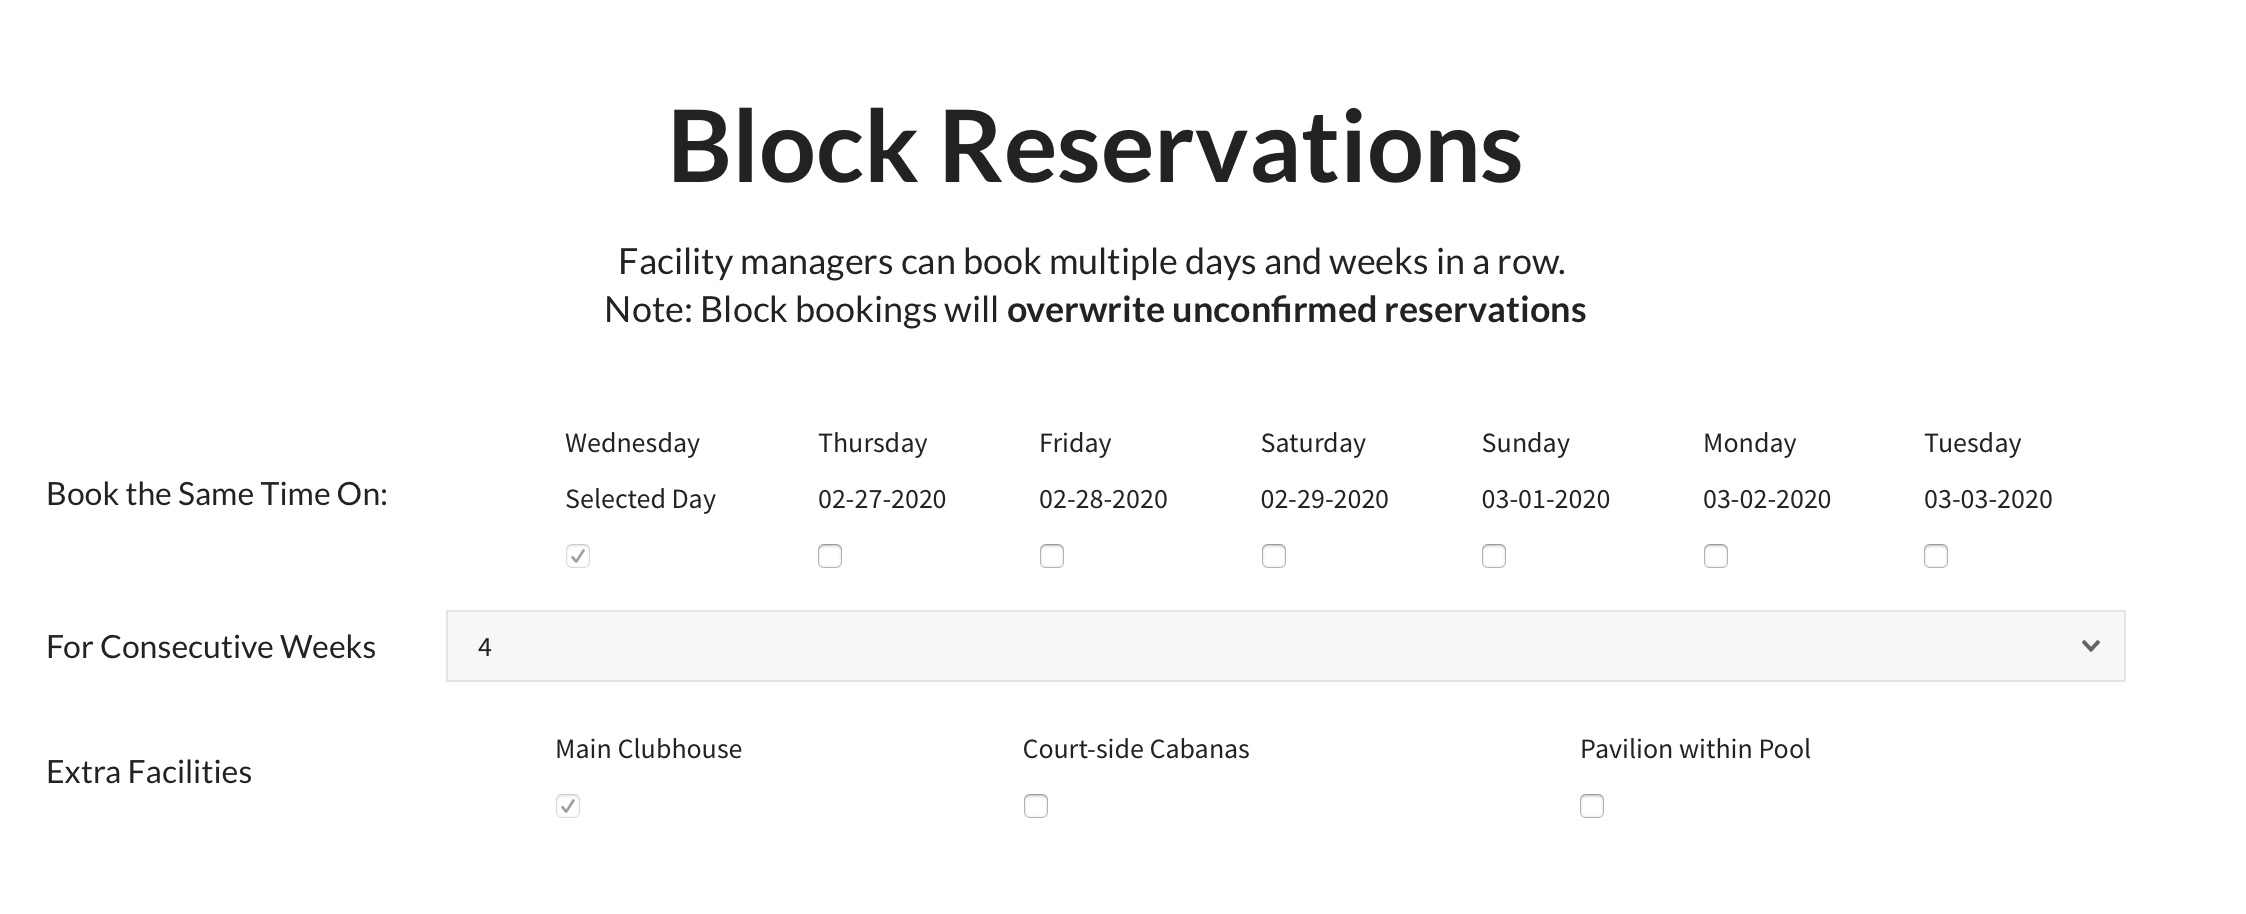
Task: Check the Thursday 02-27-2020 checkbox
Action: click(830, 556)
